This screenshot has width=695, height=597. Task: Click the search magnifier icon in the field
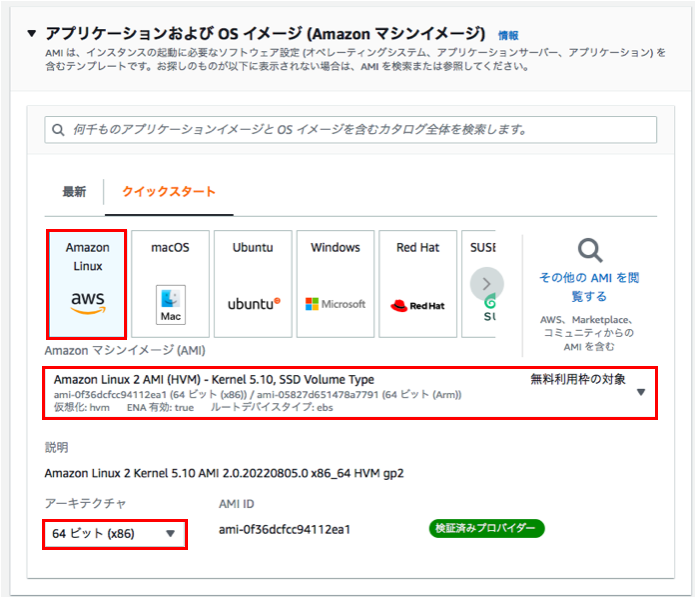(x=58, y=130)
